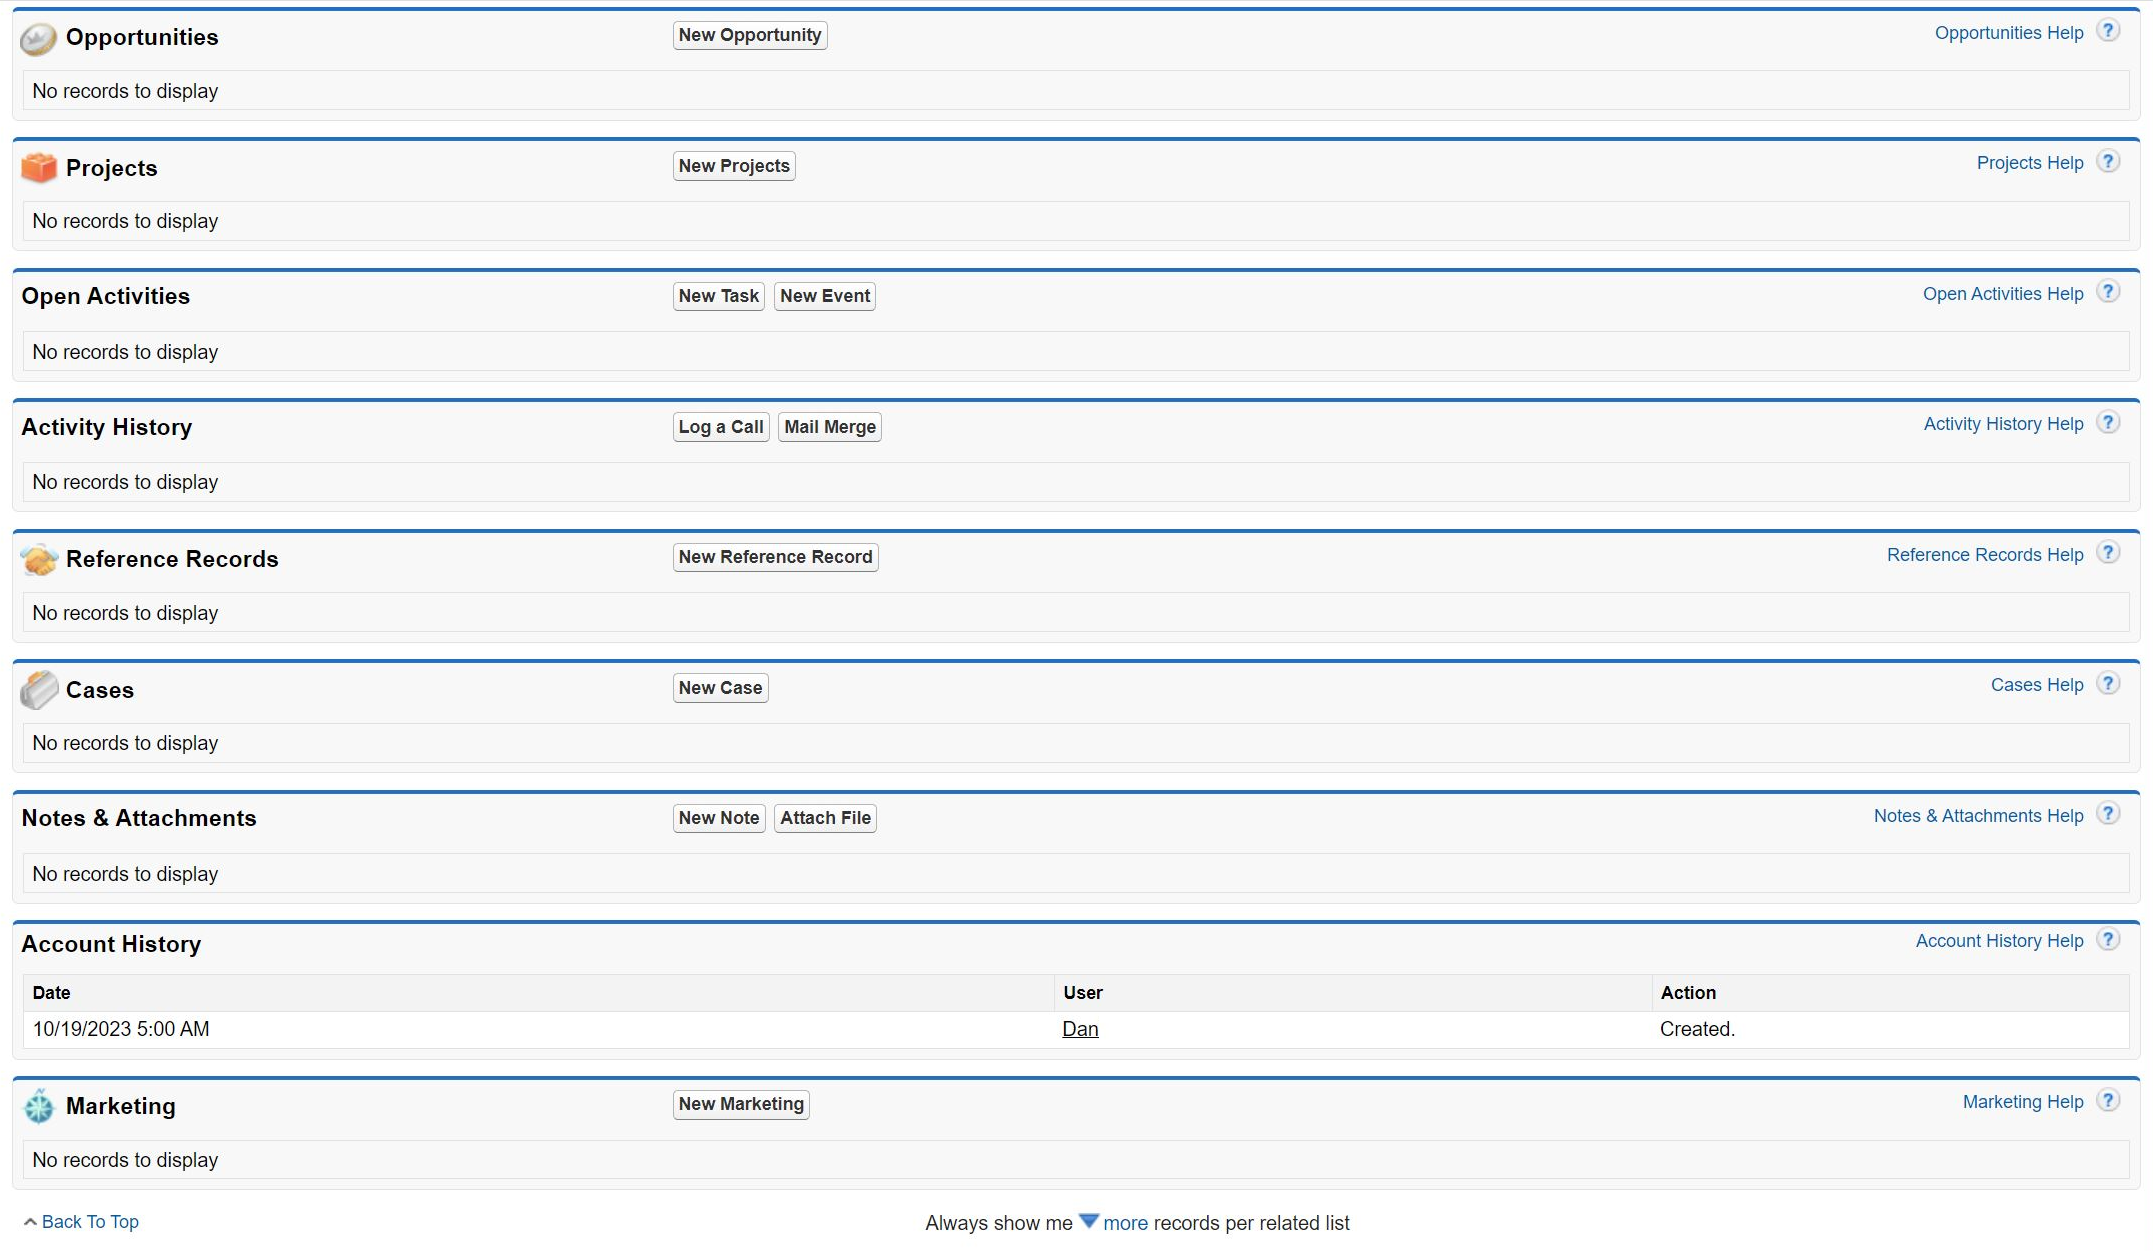
Task: Open the Notes & Attachments Help link
Action: (x=1979, y=816)
